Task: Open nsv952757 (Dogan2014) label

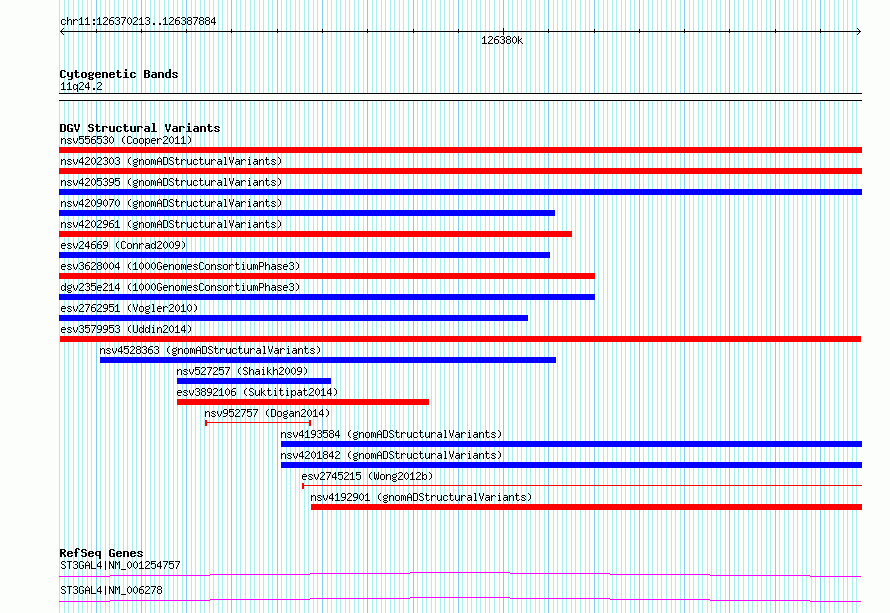Action: pos(267,413)
